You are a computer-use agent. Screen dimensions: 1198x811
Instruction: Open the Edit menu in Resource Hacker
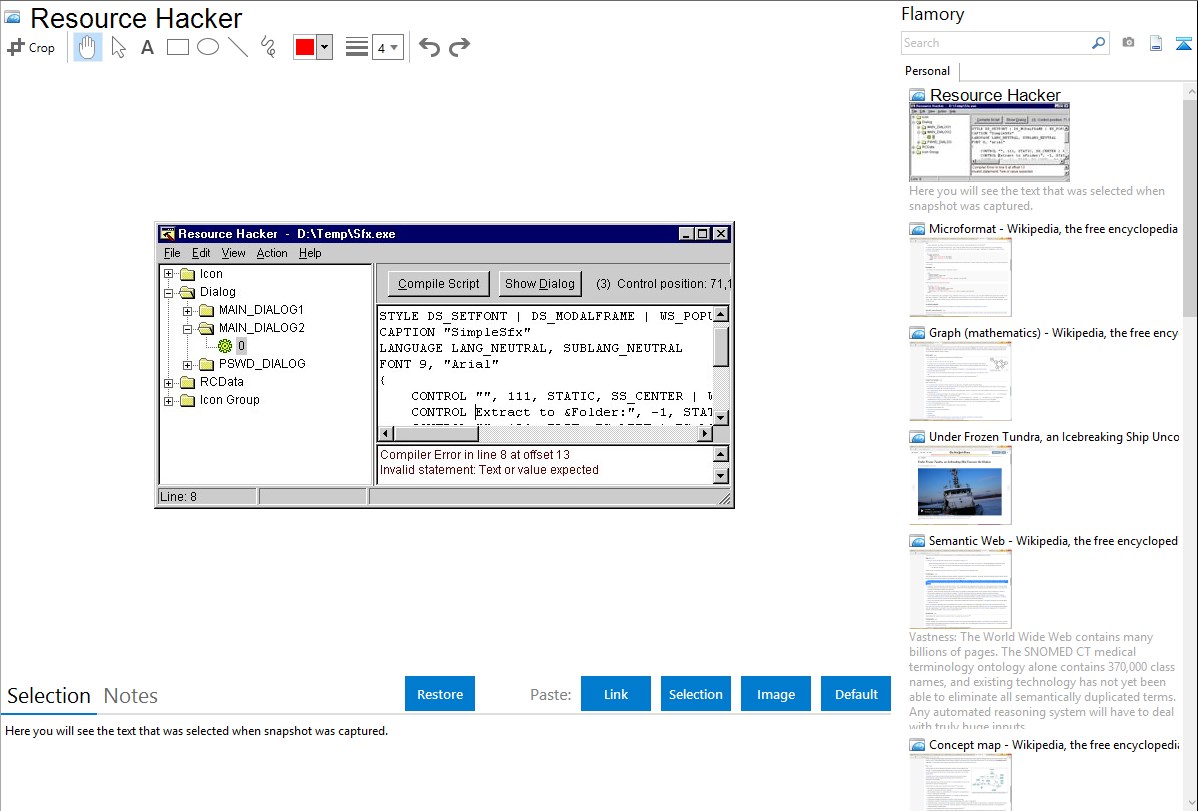(x=201, y=253)
